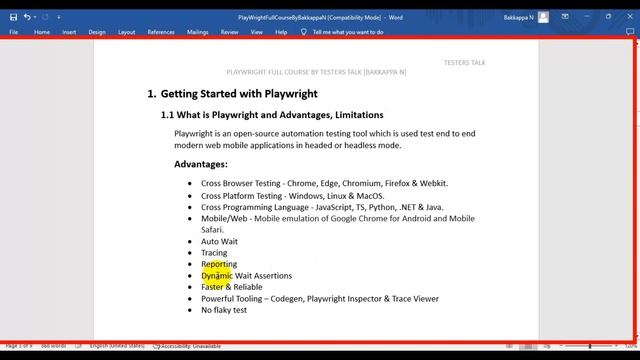The height and width of the screenshot is (360, 640).
Task: Click the zoom percentage in status bar
Action: (x=631, y=346)
